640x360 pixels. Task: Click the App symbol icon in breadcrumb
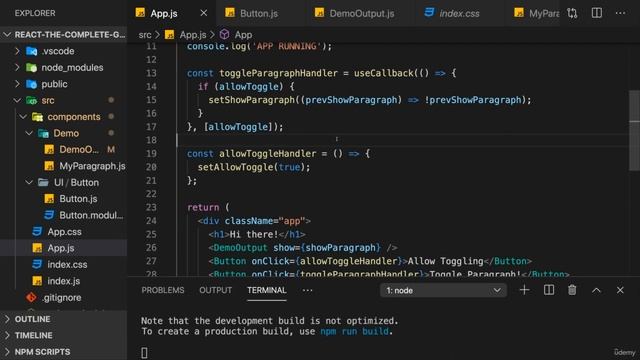[x=224, y=35]
